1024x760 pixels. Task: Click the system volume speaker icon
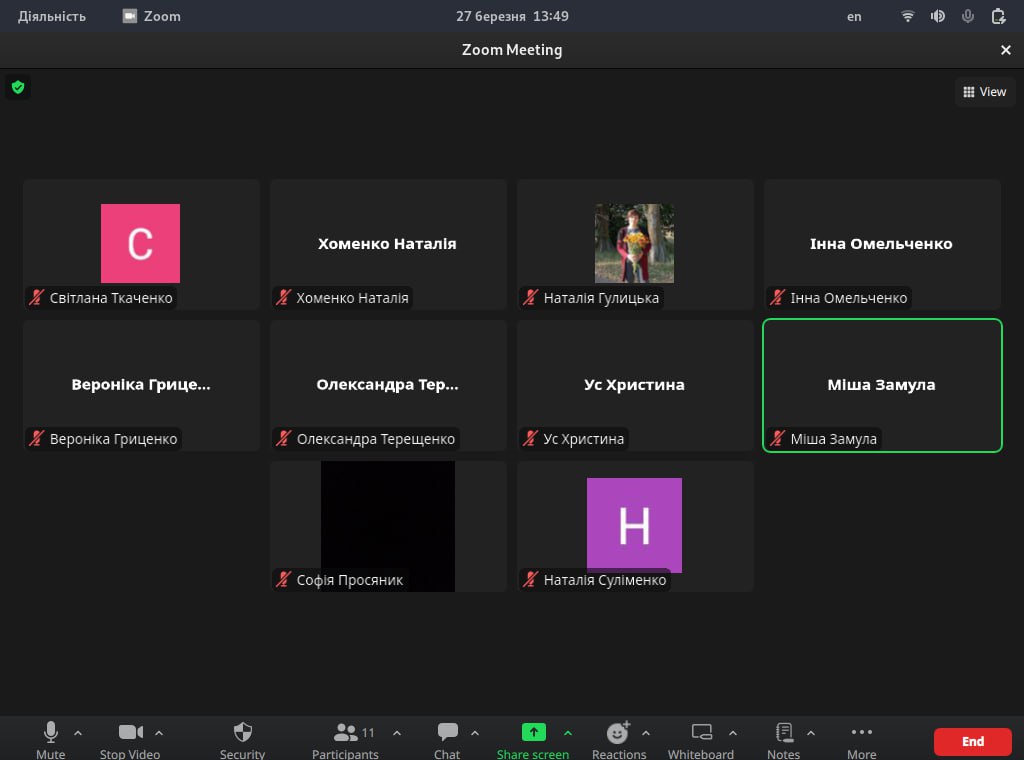pos(938,16)
